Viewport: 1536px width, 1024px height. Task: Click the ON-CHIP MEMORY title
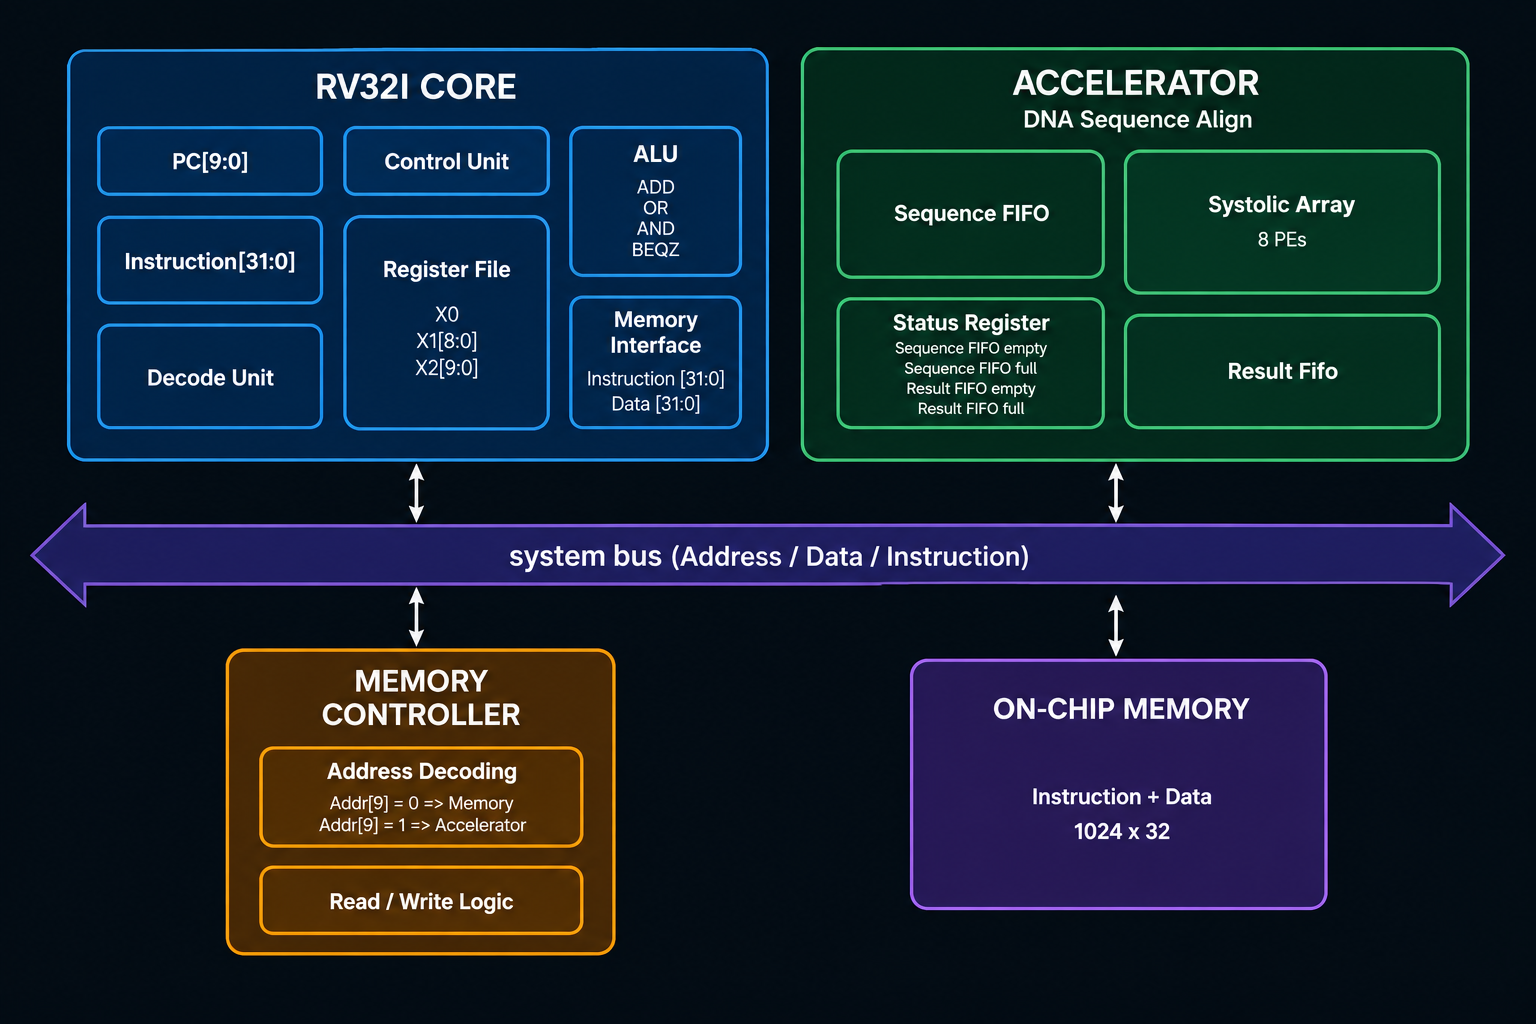tap(1121, 709)
